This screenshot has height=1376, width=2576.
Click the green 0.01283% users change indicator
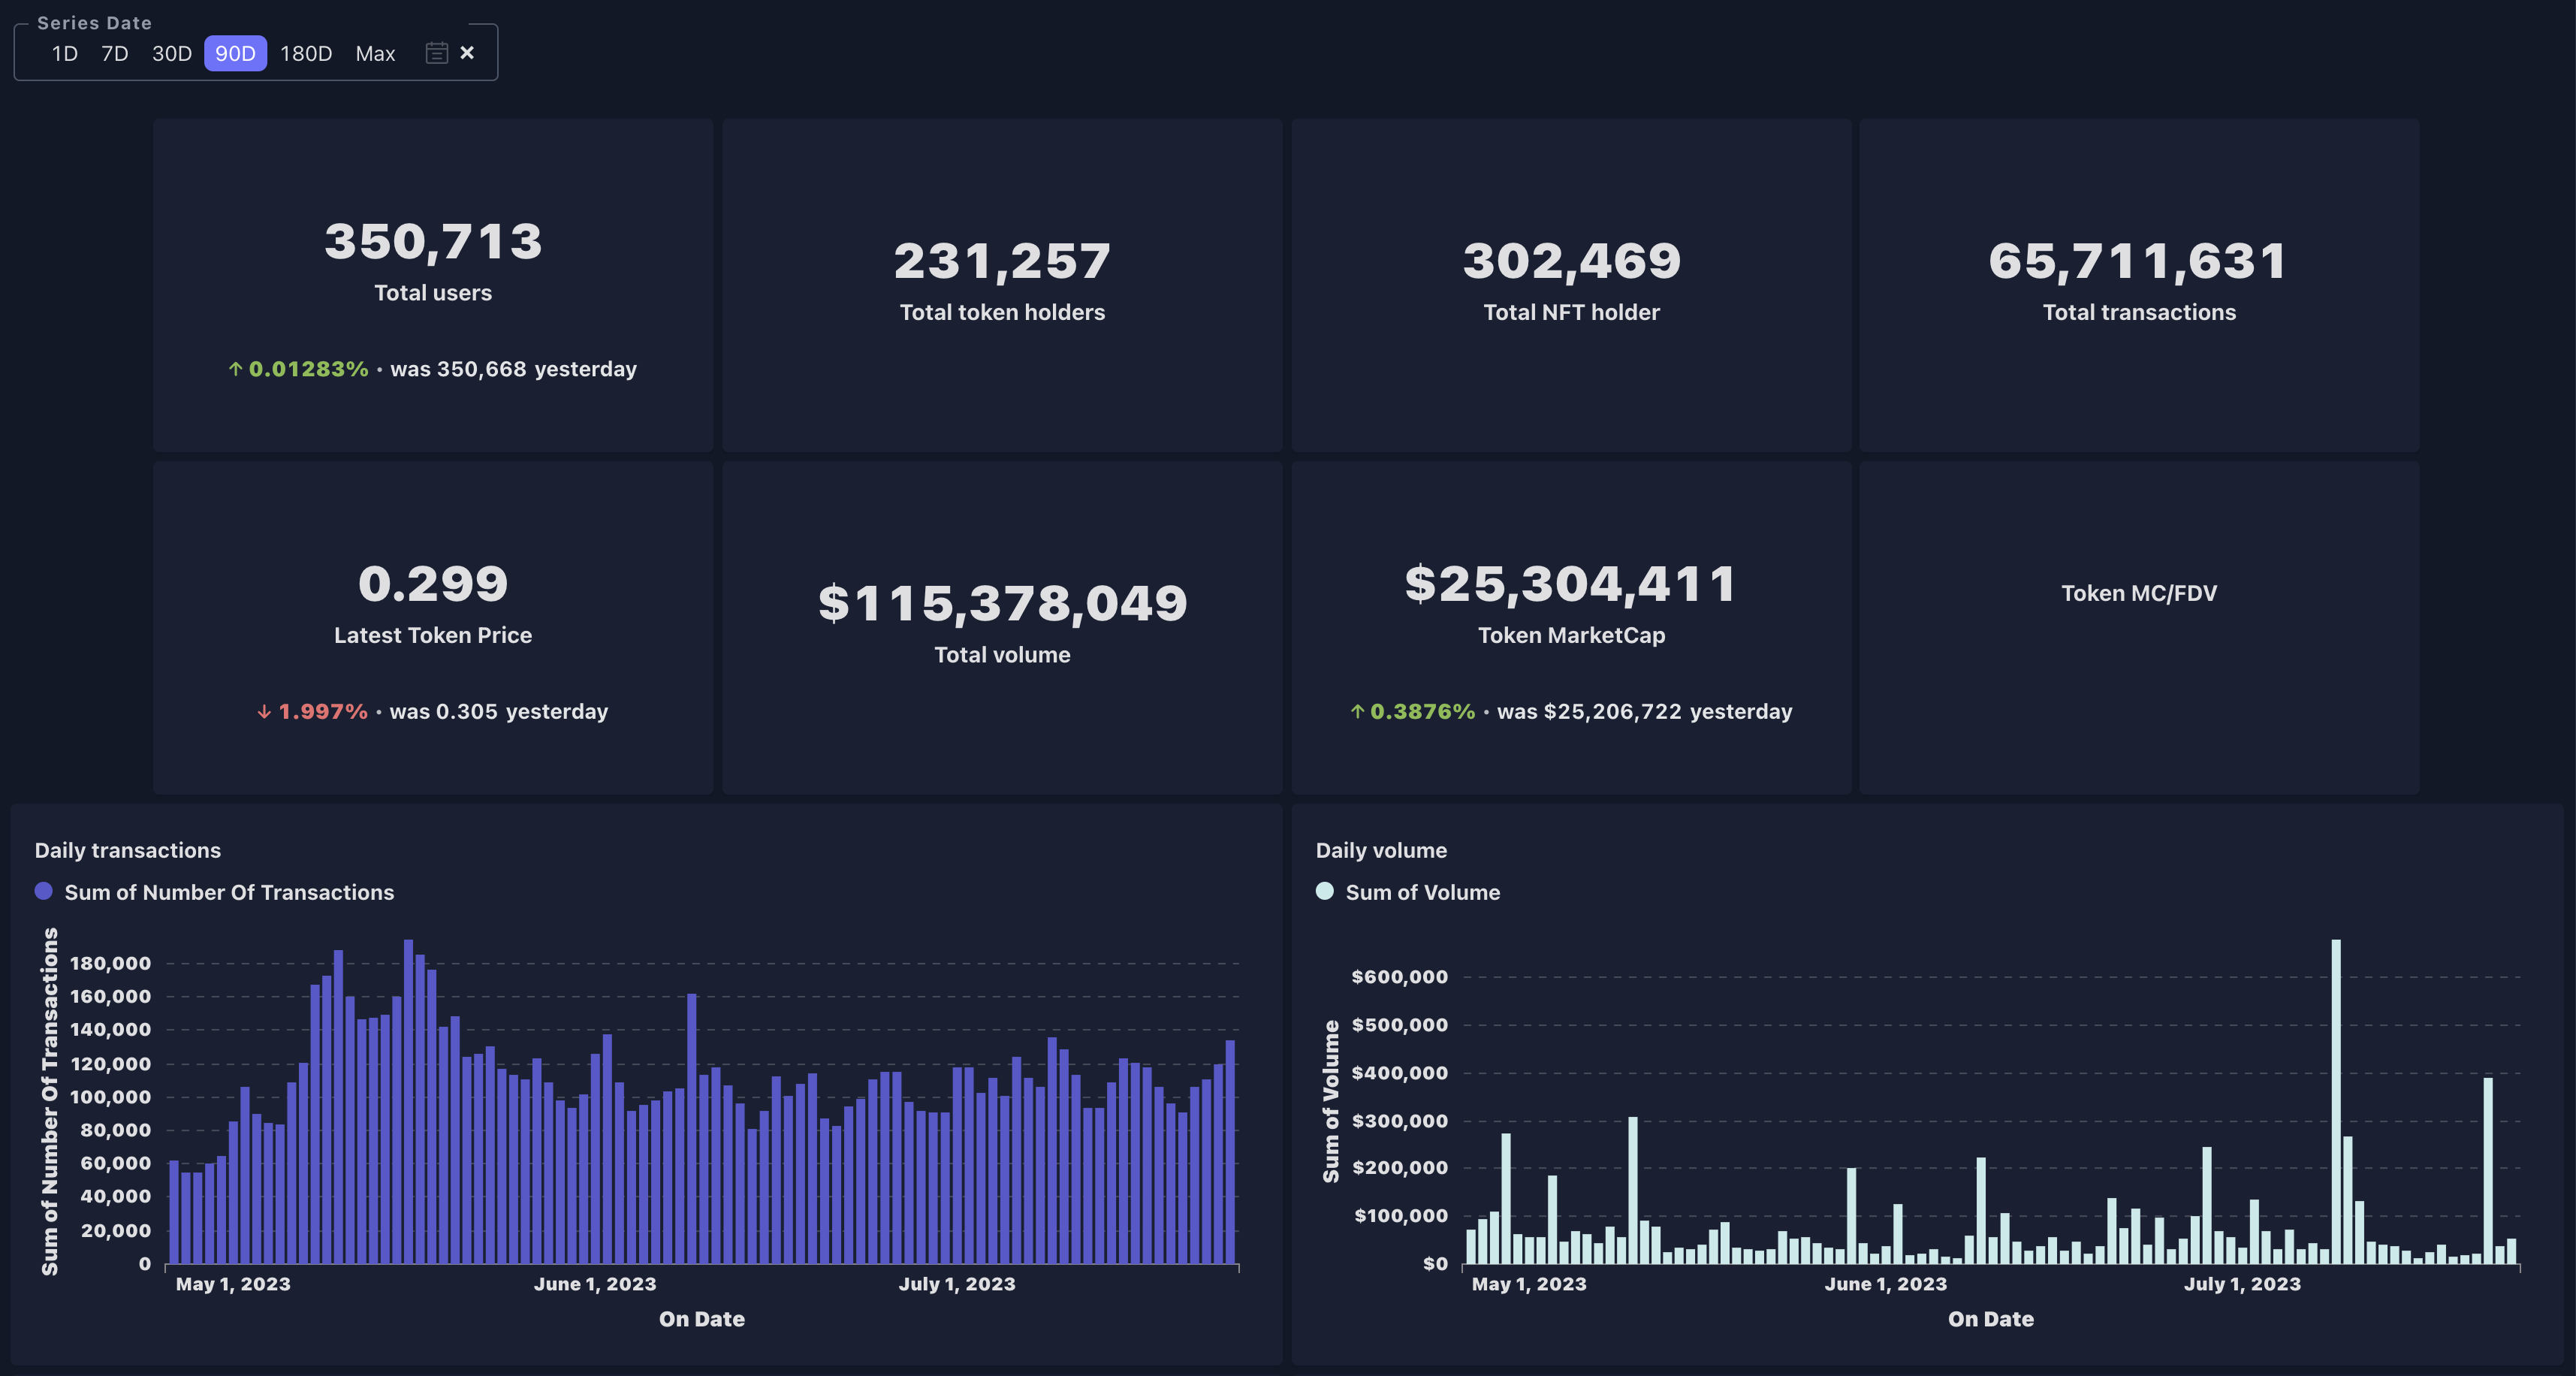[x=298, y=369]
